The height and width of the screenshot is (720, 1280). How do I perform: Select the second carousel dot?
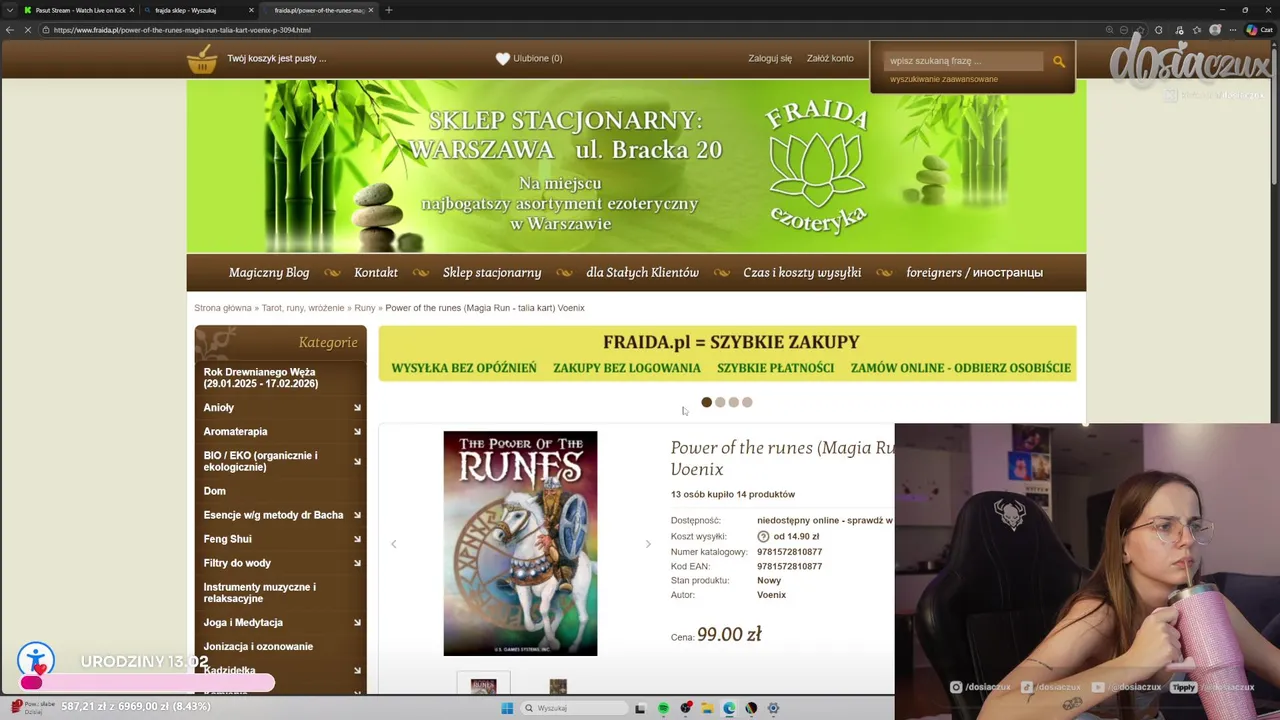click(720, 402)
